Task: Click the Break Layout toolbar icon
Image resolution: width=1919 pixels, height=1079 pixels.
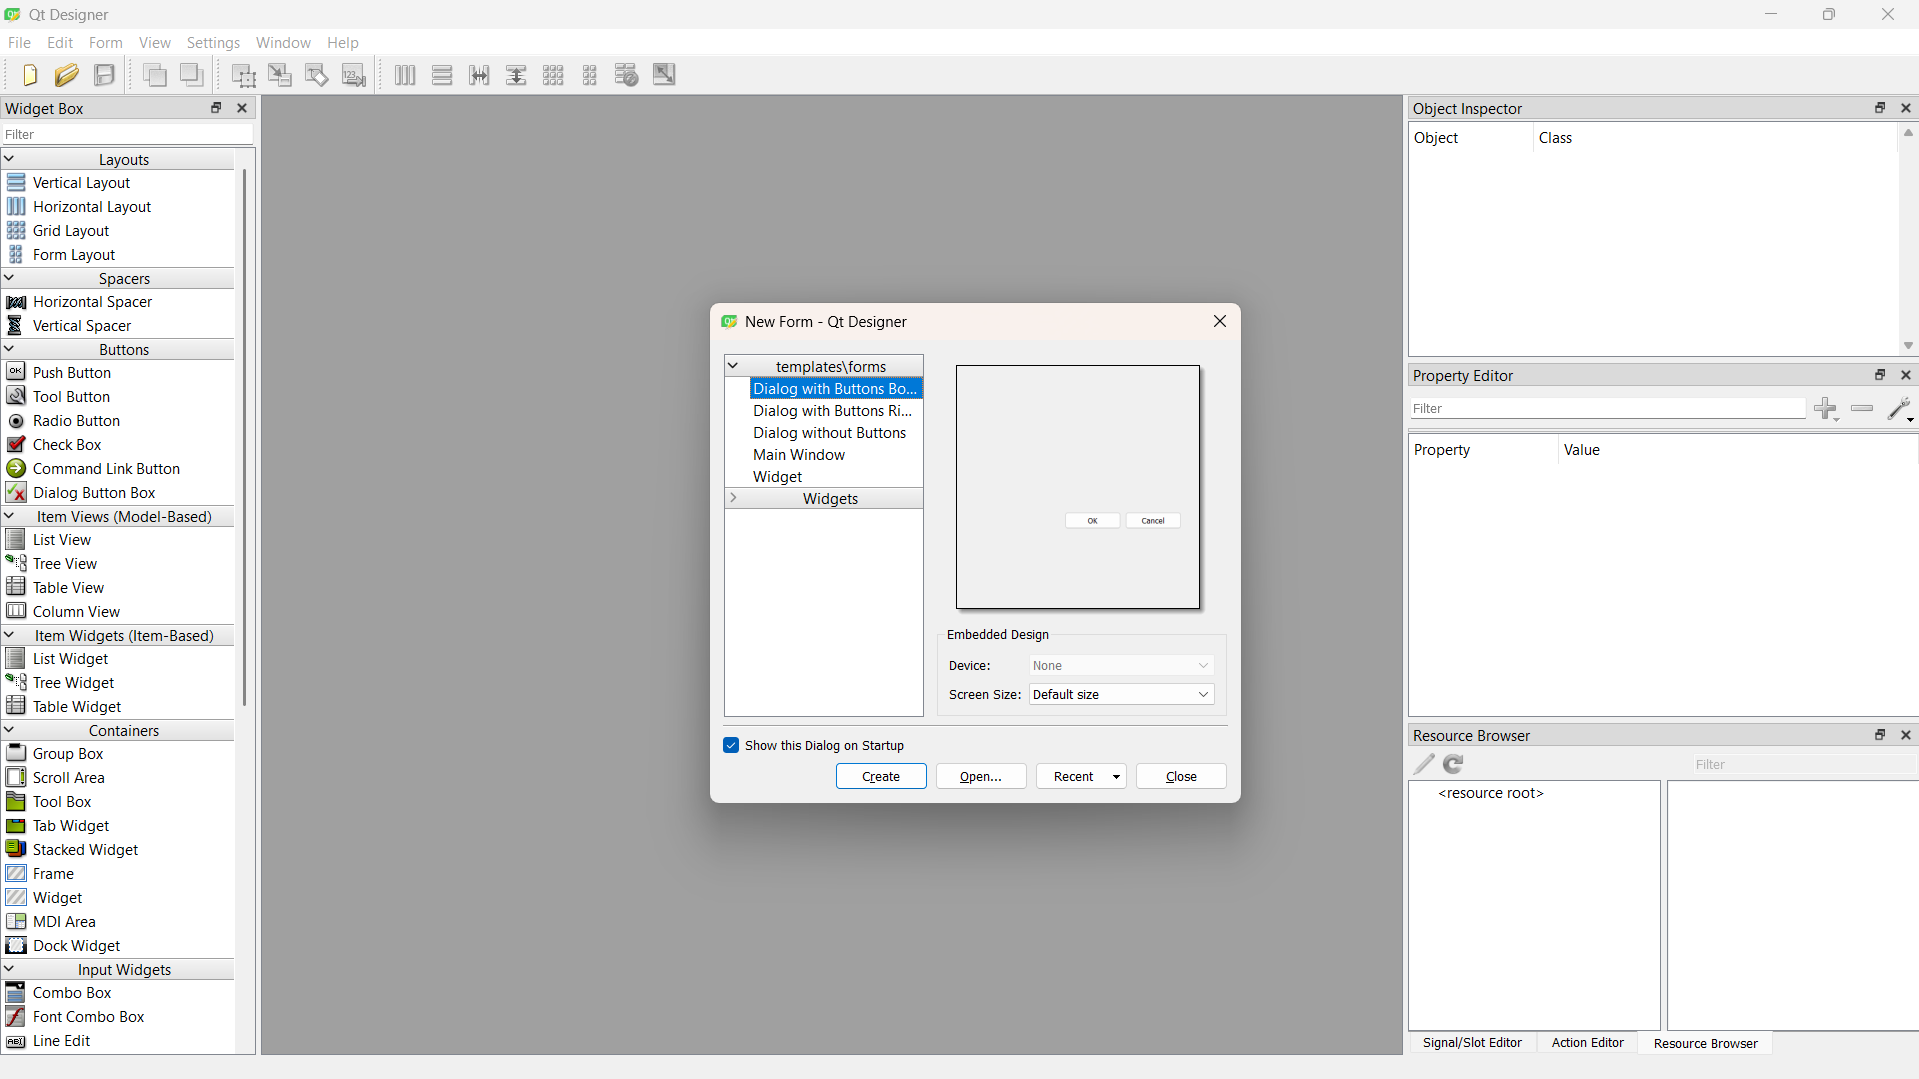Action: [627, 75]
